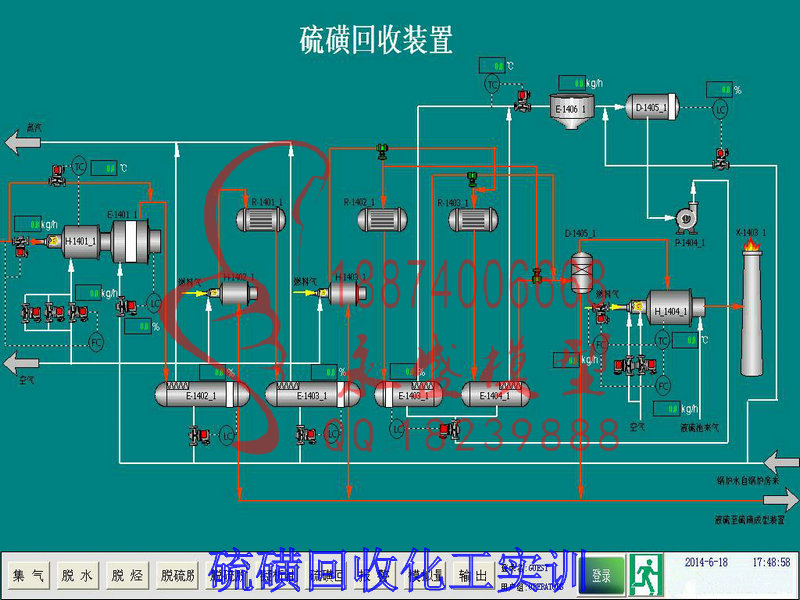The image size is (800, 600).
Task: Click the 空气 air arrow on left
Action: [21, 363]
